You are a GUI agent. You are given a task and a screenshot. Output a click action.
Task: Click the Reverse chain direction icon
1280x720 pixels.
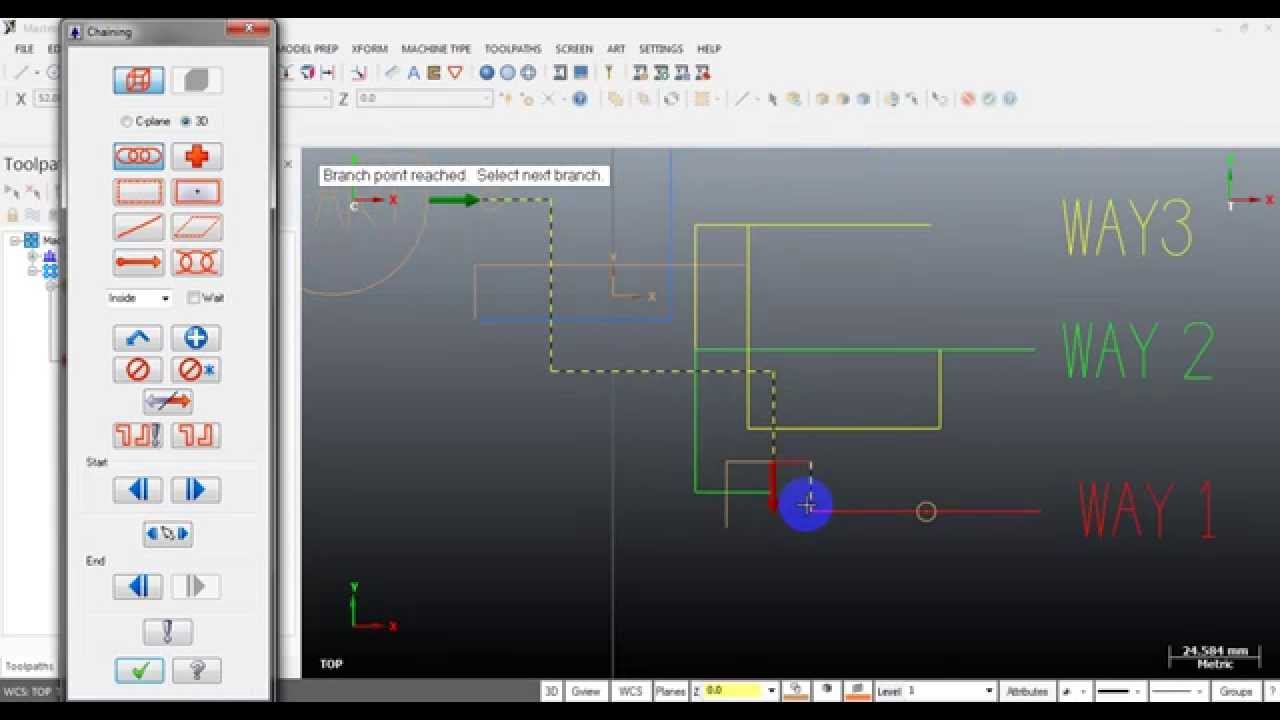pyautogui.click(x=168, y=402)
